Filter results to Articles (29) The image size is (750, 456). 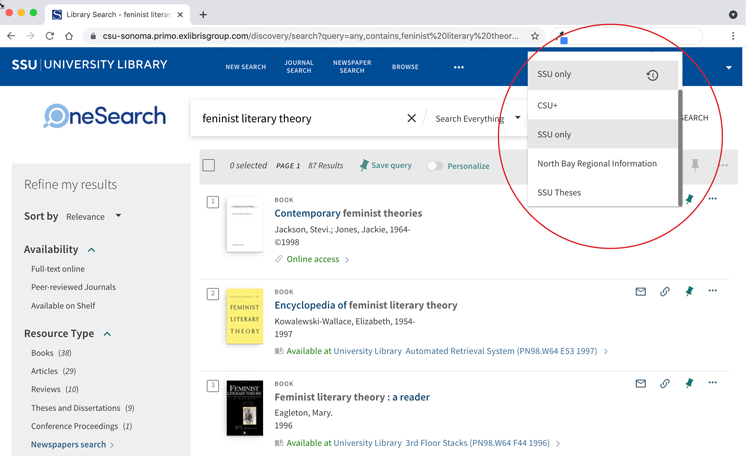tap(54, 371)
